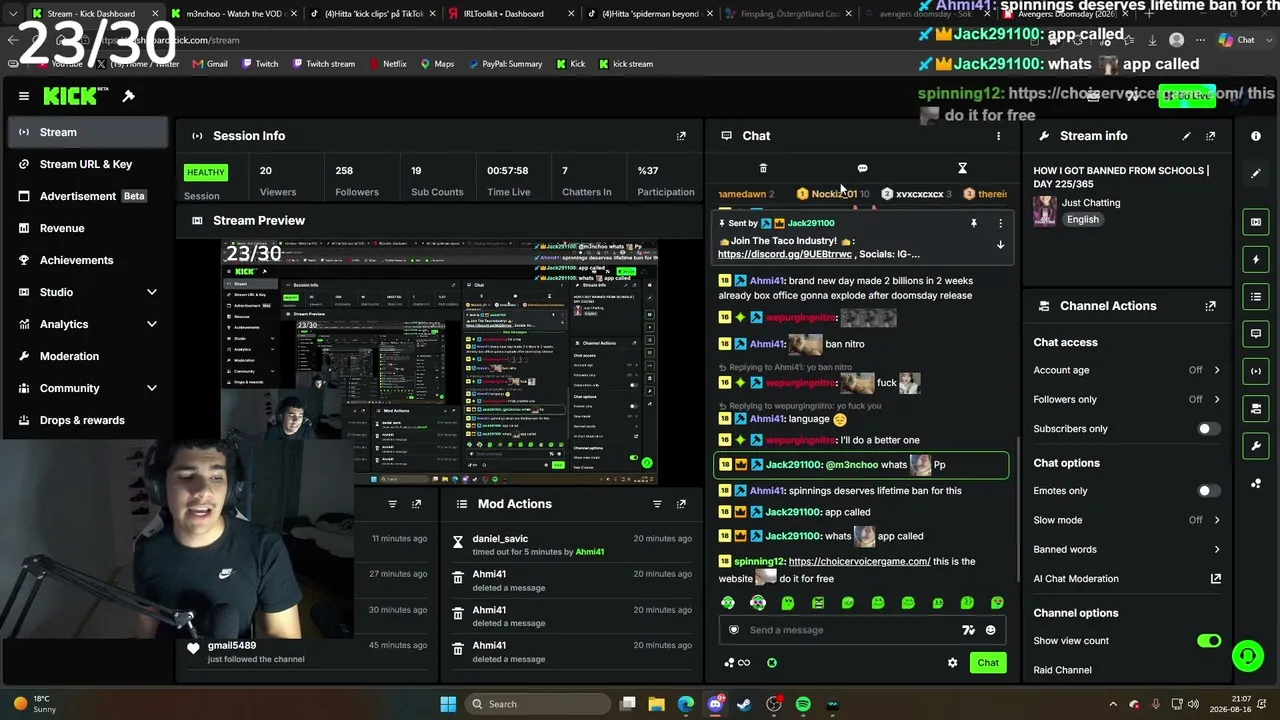
Task: Expand the Studio section in the sidebar
Action: click(152, 292)
